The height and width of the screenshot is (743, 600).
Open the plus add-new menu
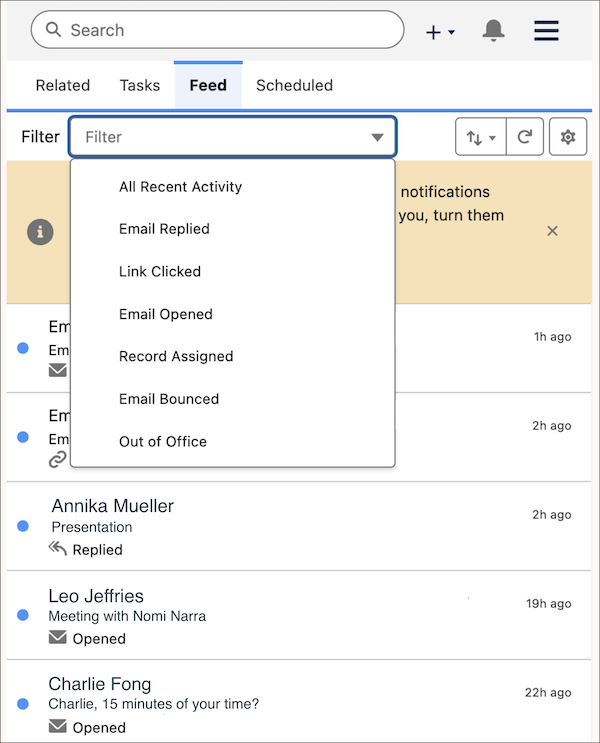point(440,32)
